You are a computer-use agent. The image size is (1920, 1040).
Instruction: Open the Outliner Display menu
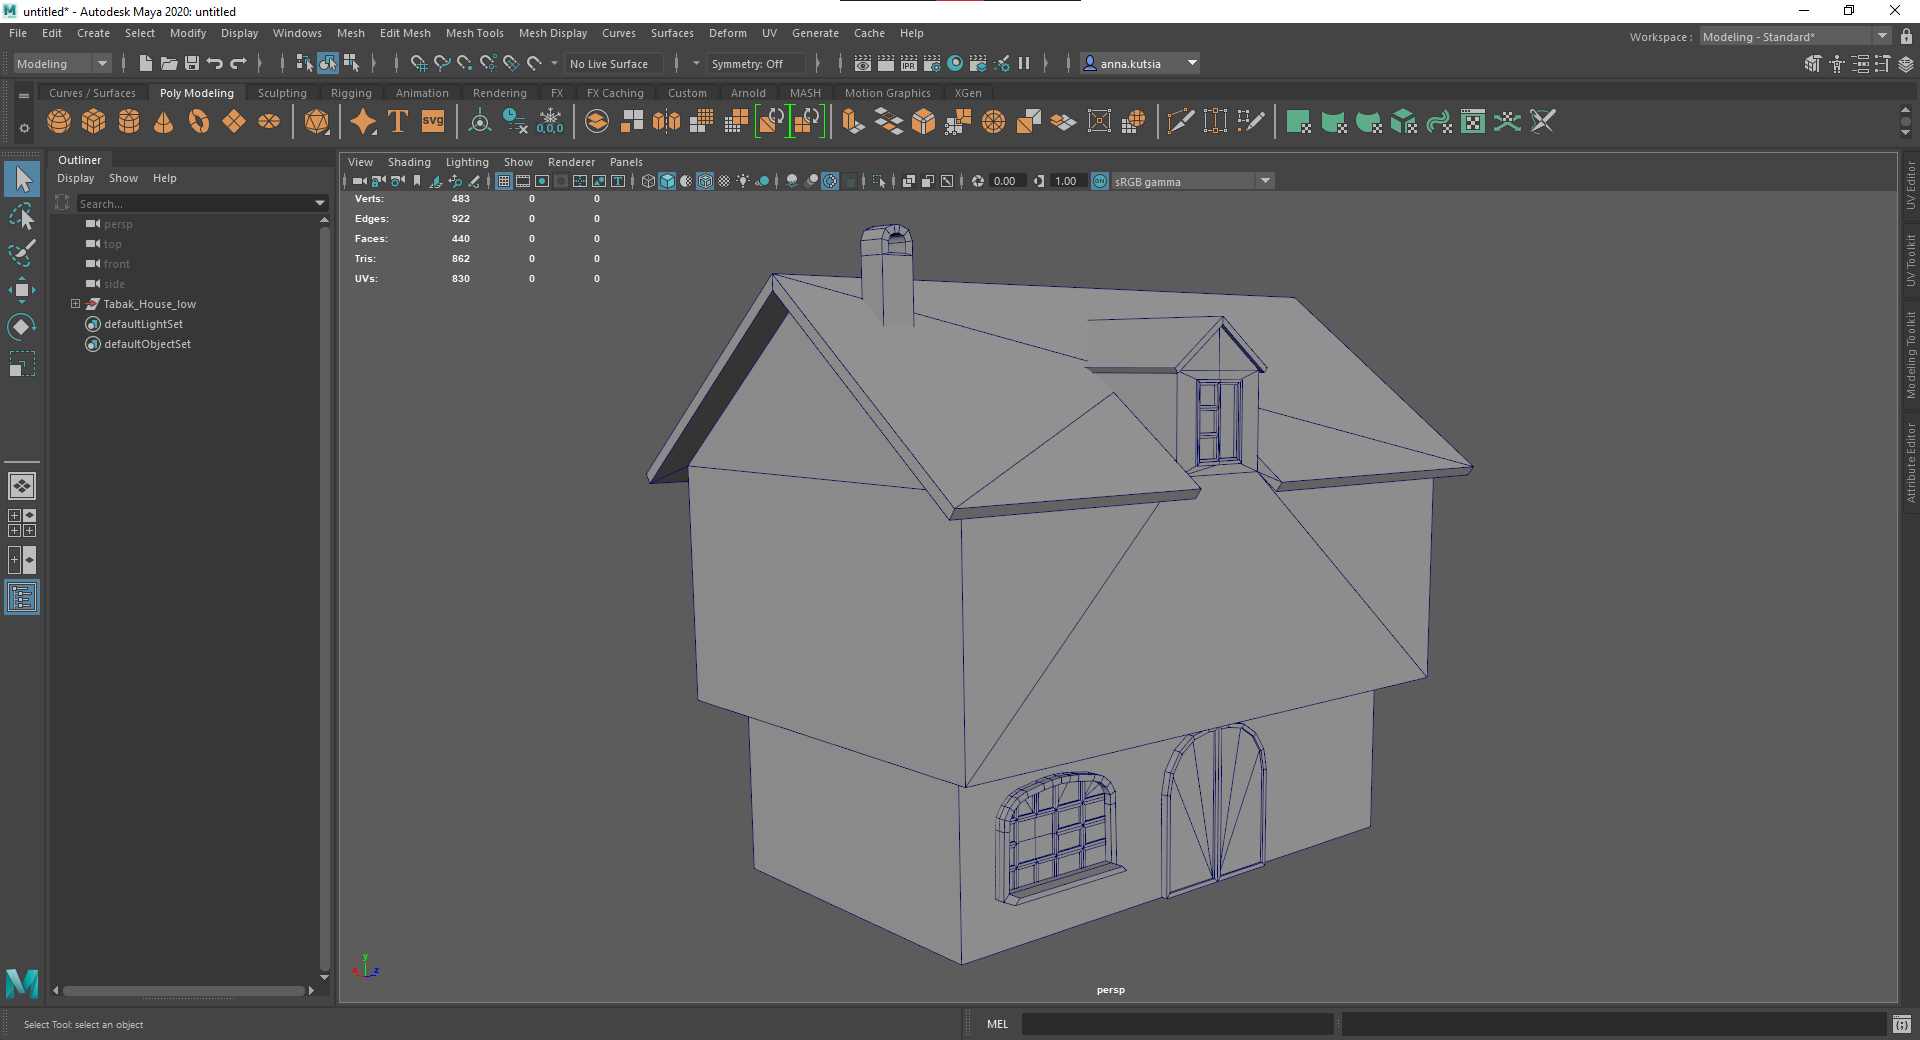[x=75, y=178]
